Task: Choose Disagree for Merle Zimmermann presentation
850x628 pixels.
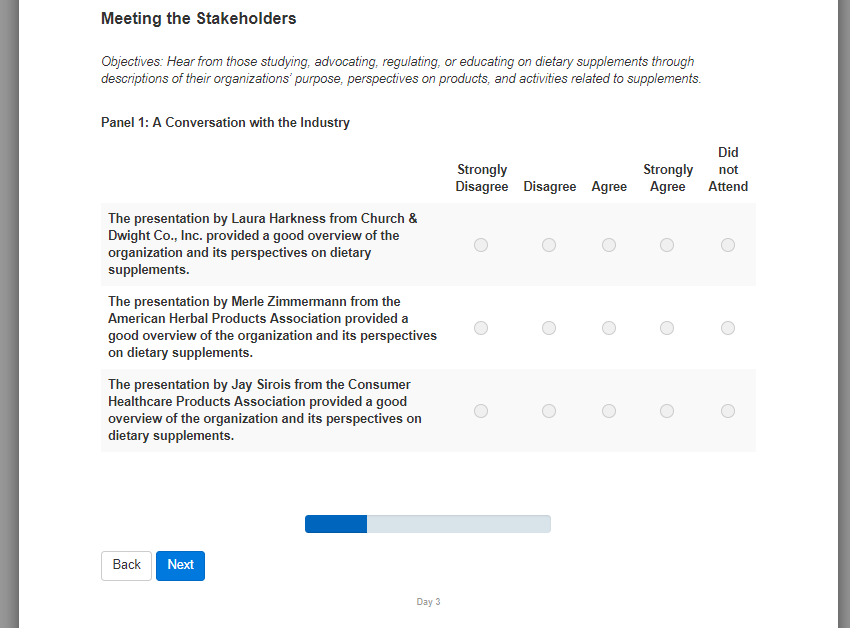Action: 549,328
